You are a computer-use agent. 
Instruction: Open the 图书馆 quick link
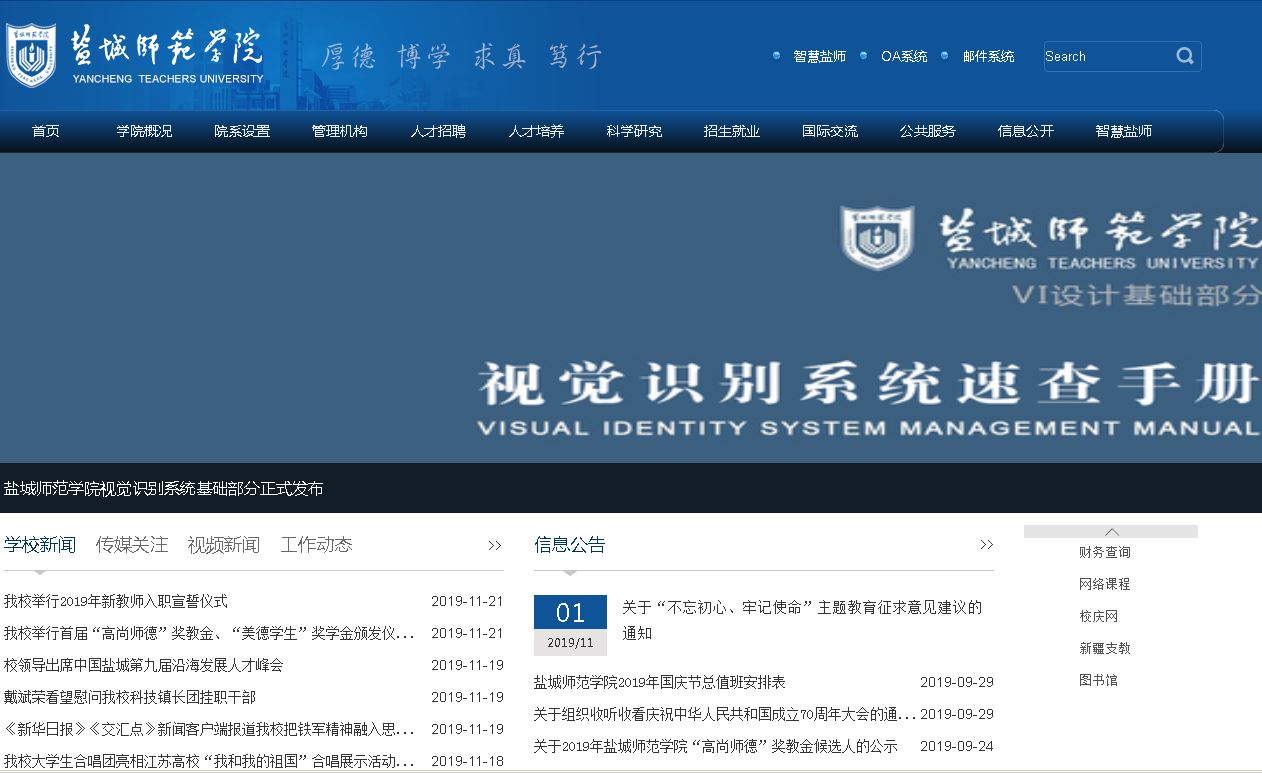[x=1099, y=680]
